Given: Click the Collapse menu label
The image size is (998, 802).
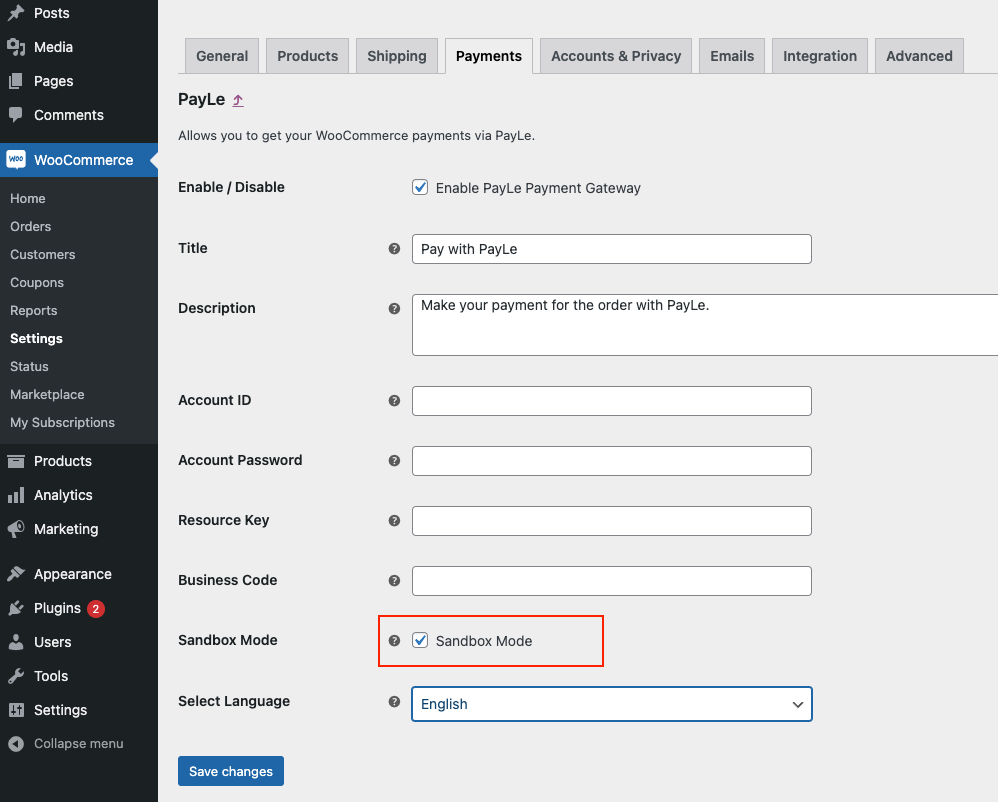Looking at the screenshot, I should [x=78, y=743].
